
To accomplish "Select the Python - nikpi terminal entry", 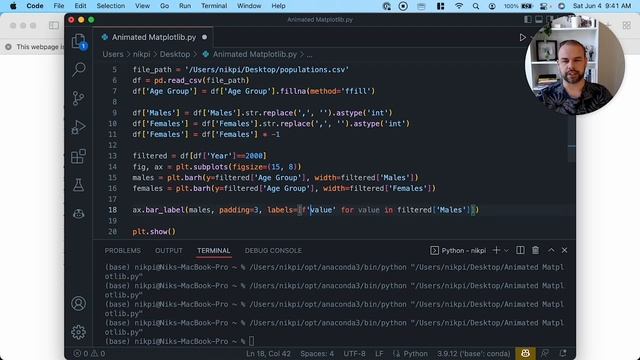I will pos(458,251).
